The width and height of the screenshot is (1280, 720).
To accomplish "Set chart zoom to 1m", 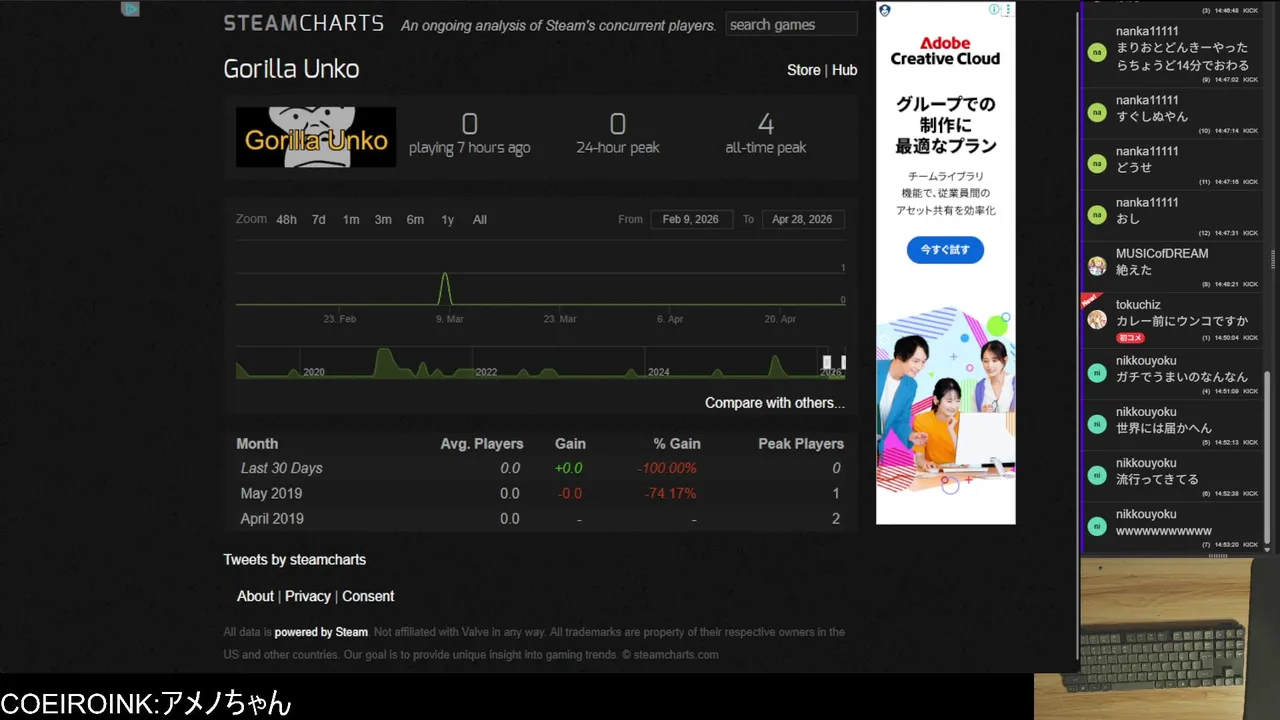I will pos(351,220).
